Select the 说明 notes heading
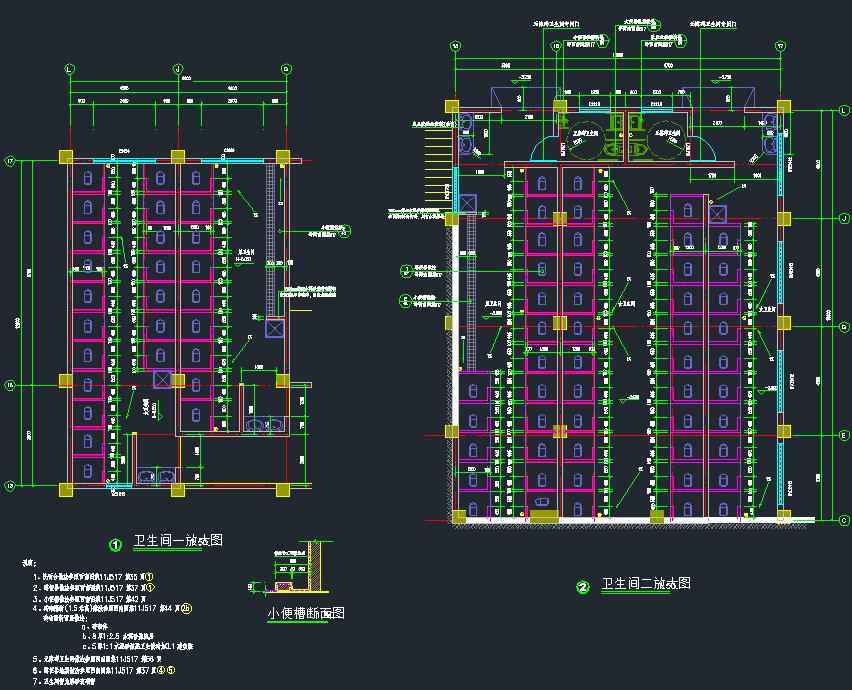The width and height of the screenshot is (852, 690). click(x=29, y=563)
